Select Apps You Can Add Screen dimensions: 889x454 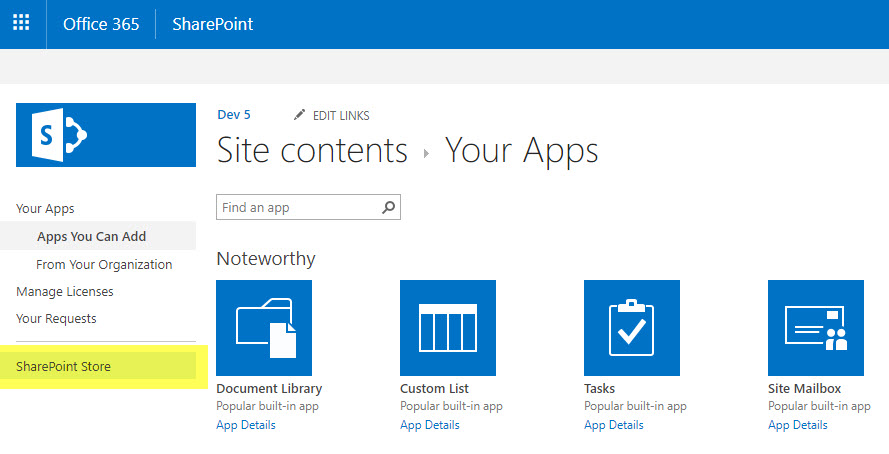pyautogui.click(x=91, y=236)
